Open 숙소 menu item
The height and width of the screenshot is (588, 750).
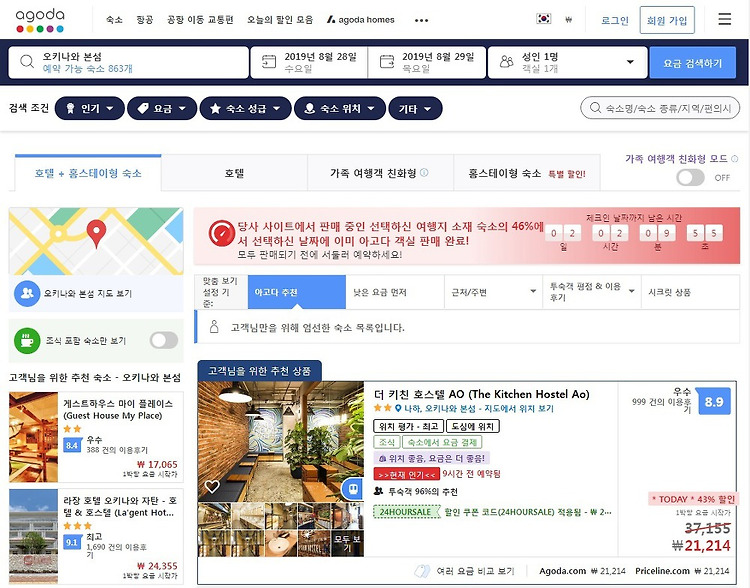(x=114, y=20)
